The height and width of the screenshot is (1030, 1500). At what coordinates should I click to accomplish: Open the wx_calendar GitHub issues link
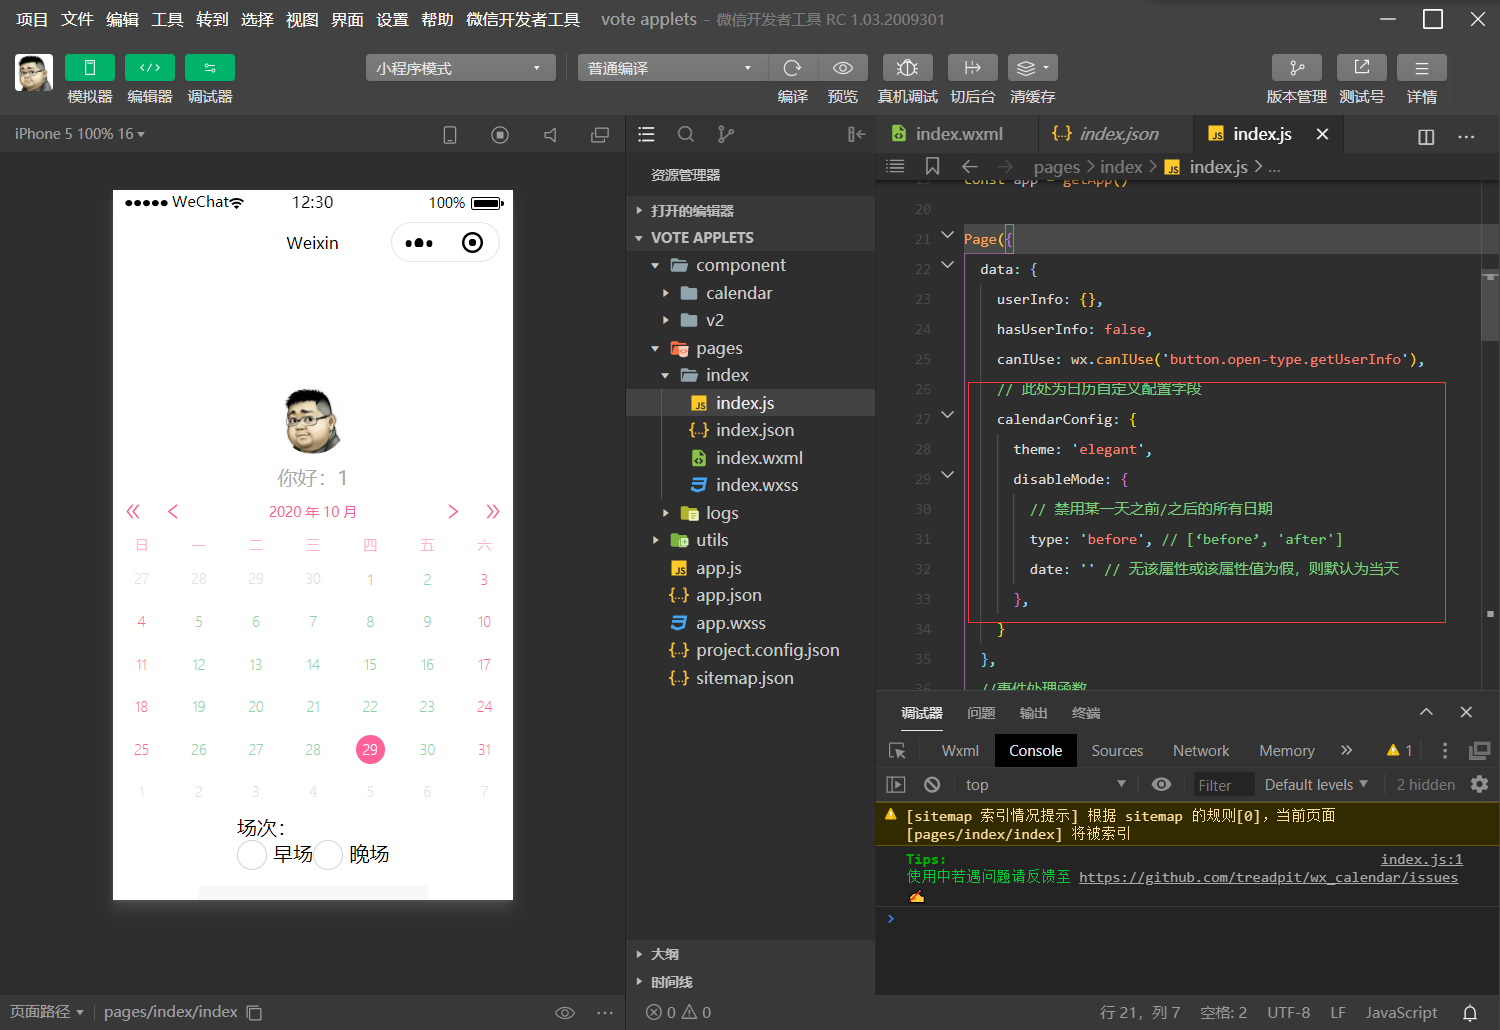click(1268, 877)
